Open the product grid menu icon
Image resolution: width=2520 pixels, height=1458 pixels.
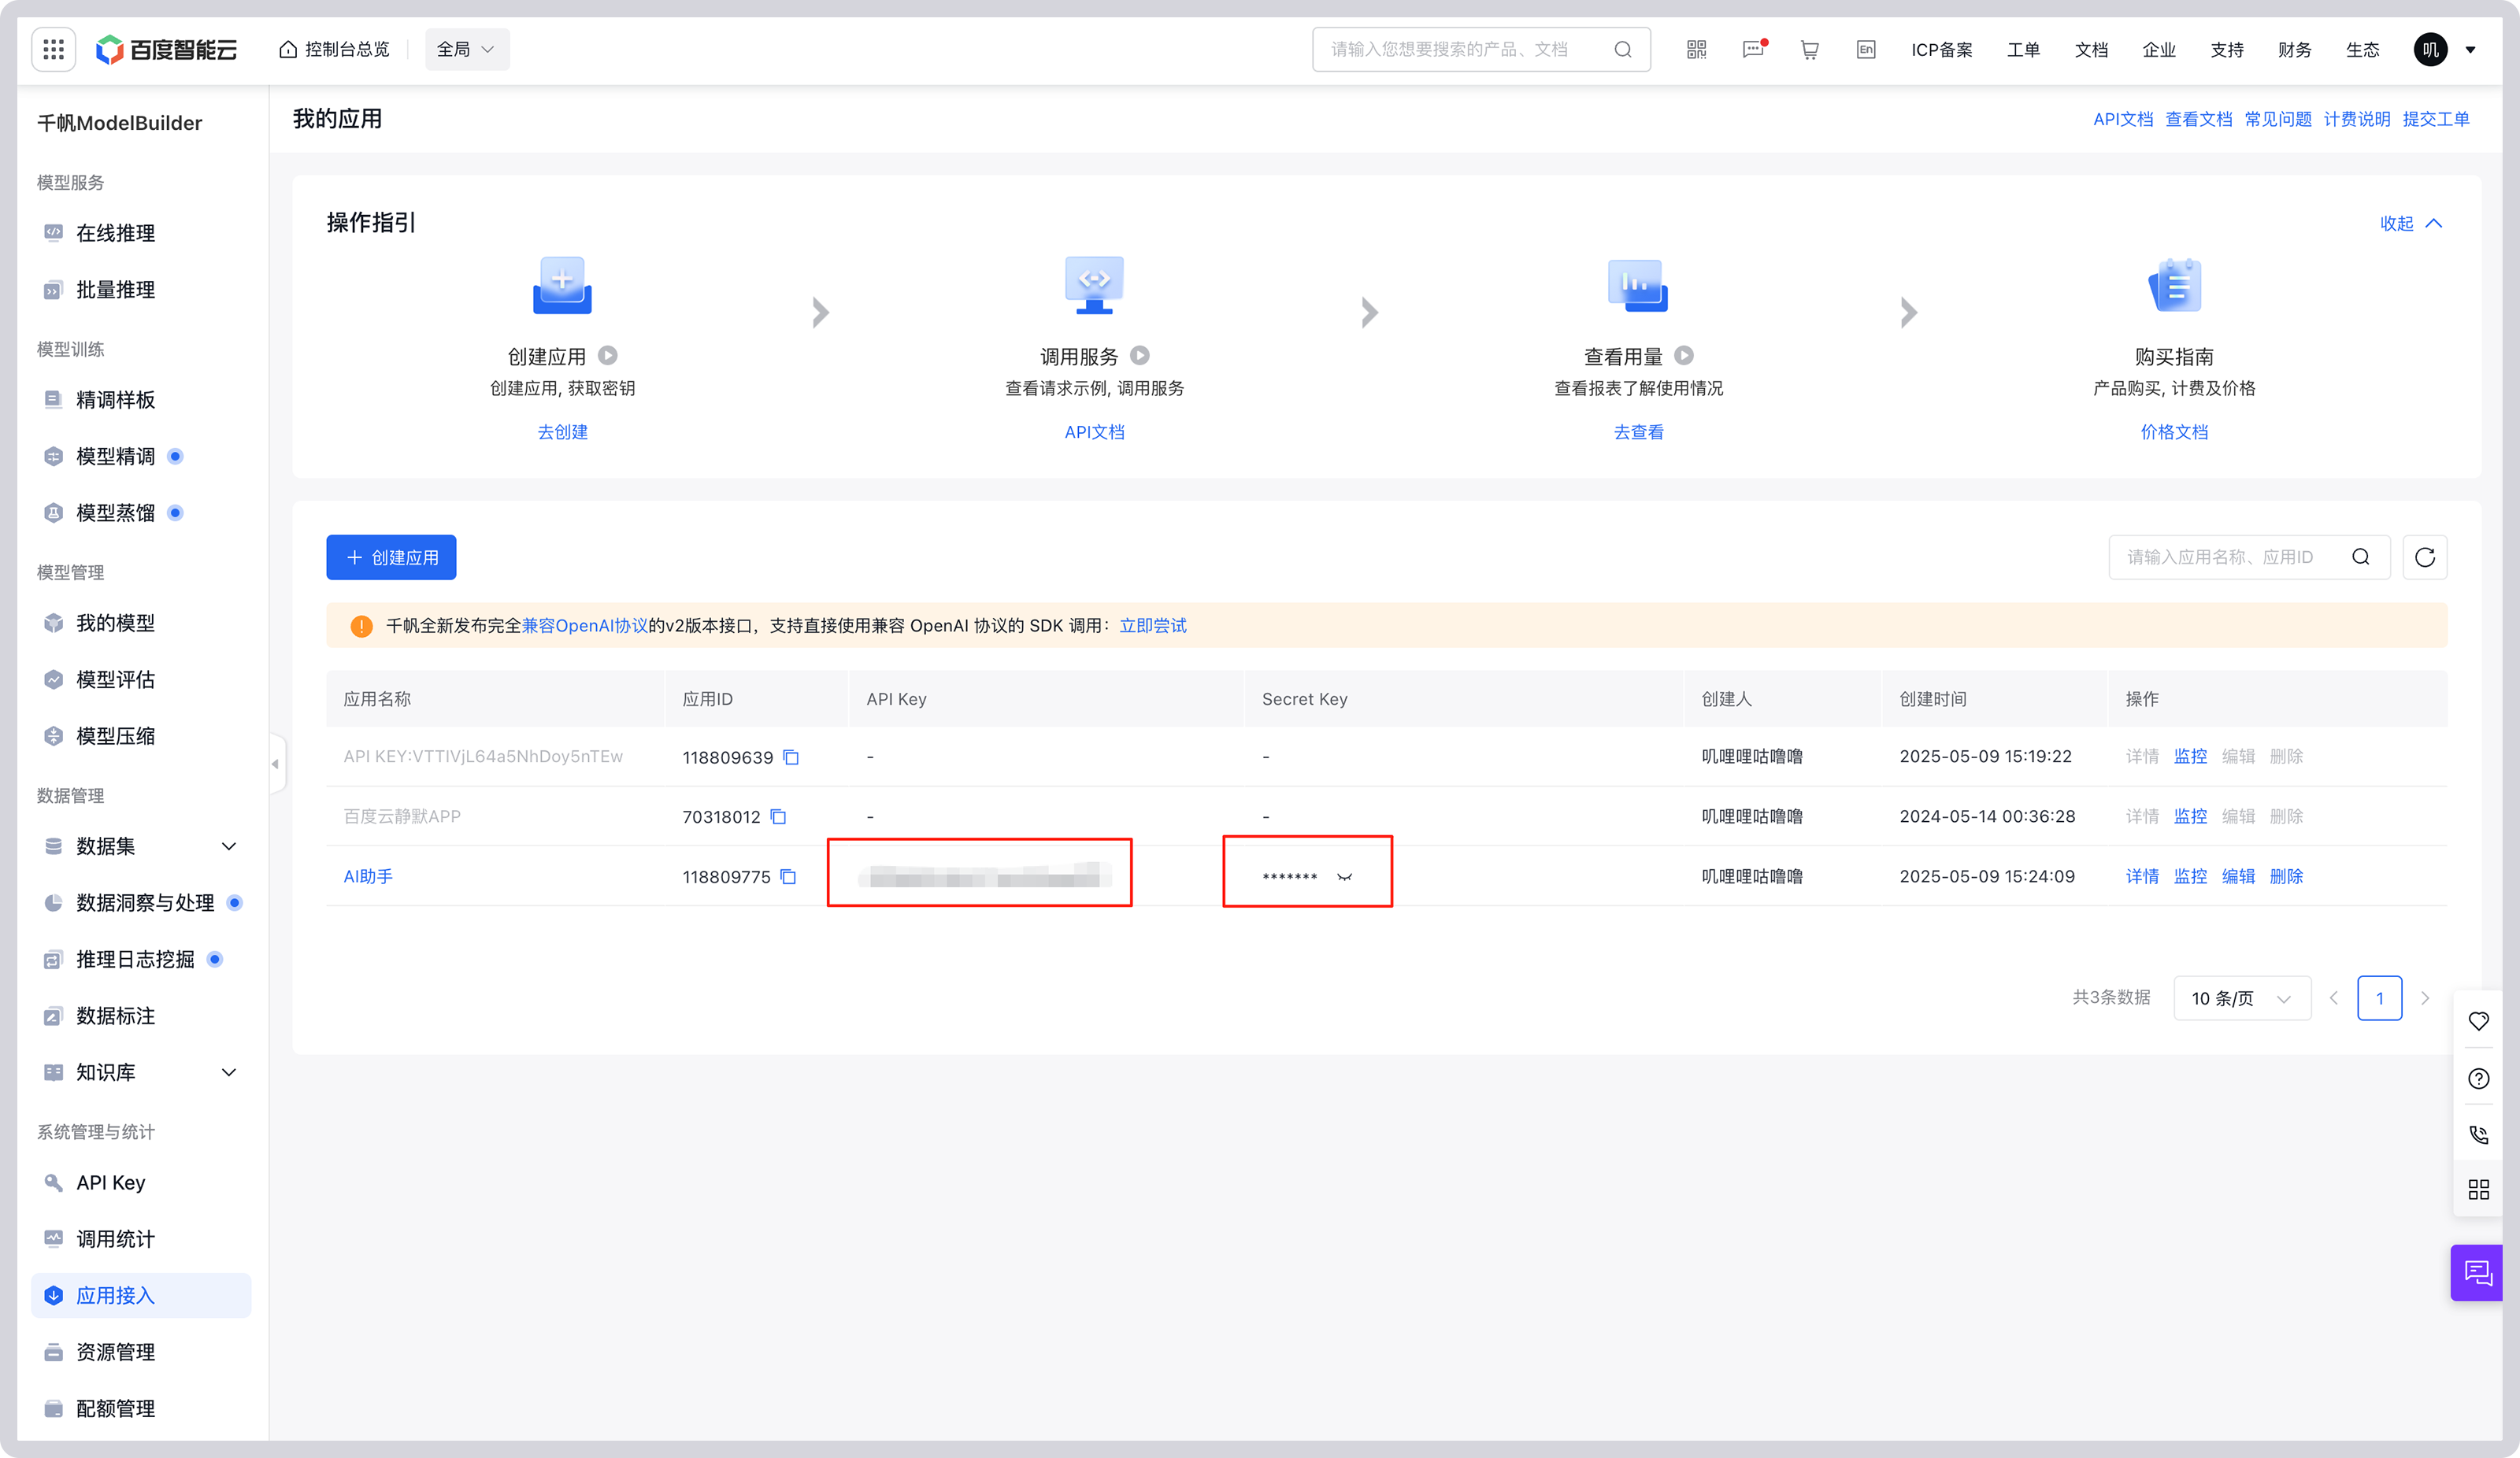pyautogui.click(x=54, y=49)
